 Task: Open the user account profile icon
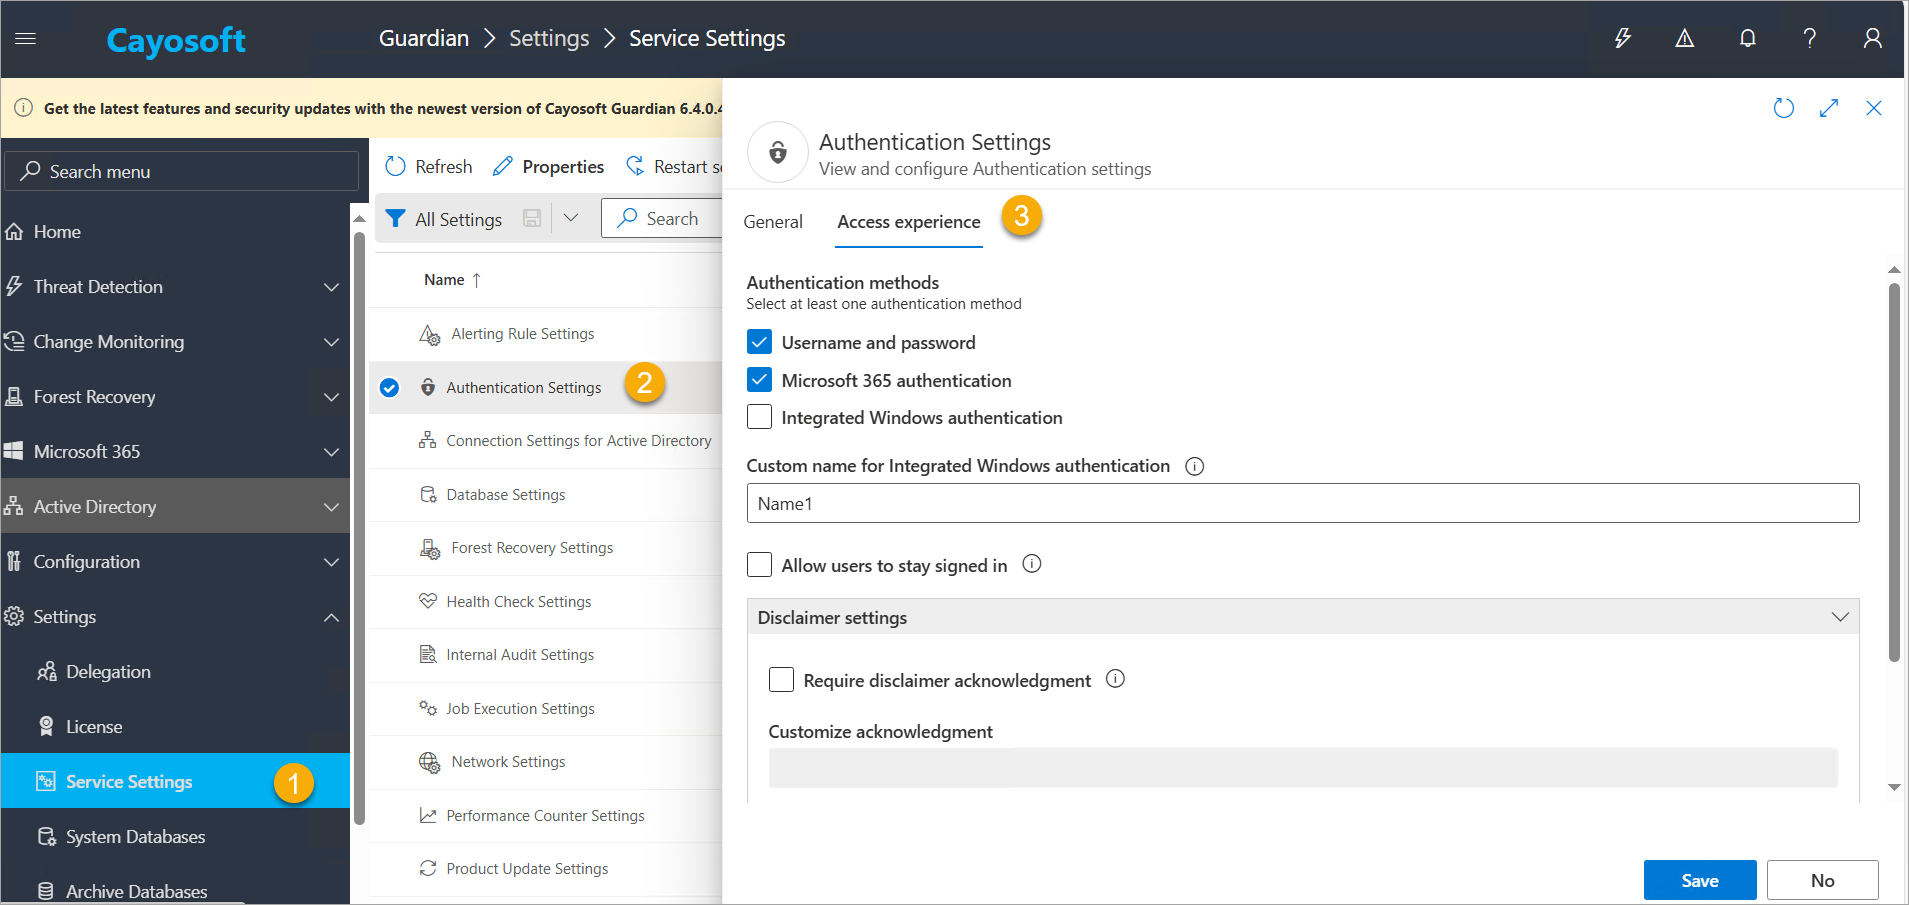click(x=1872, y=38)
